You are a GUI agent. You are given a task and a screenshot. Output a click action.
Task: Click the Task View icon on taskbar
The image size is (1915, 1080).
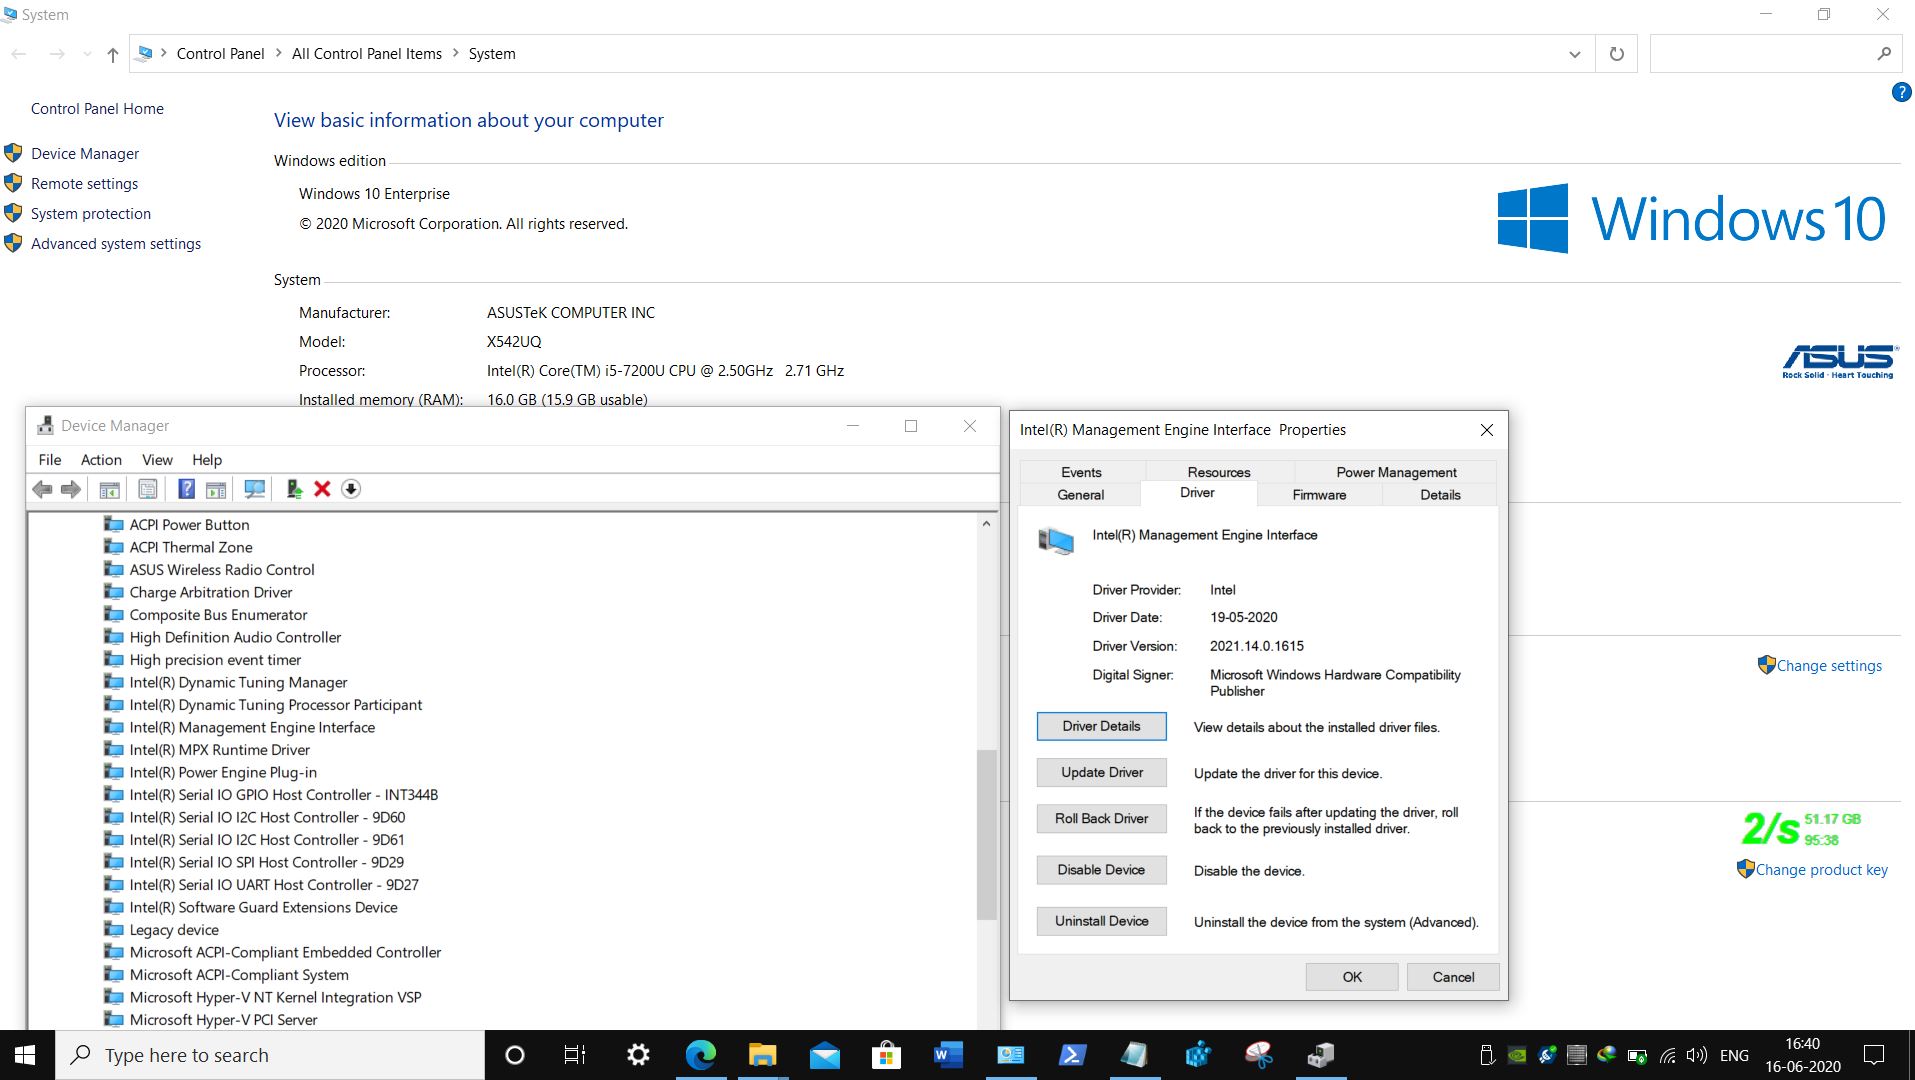(575, 1055)
